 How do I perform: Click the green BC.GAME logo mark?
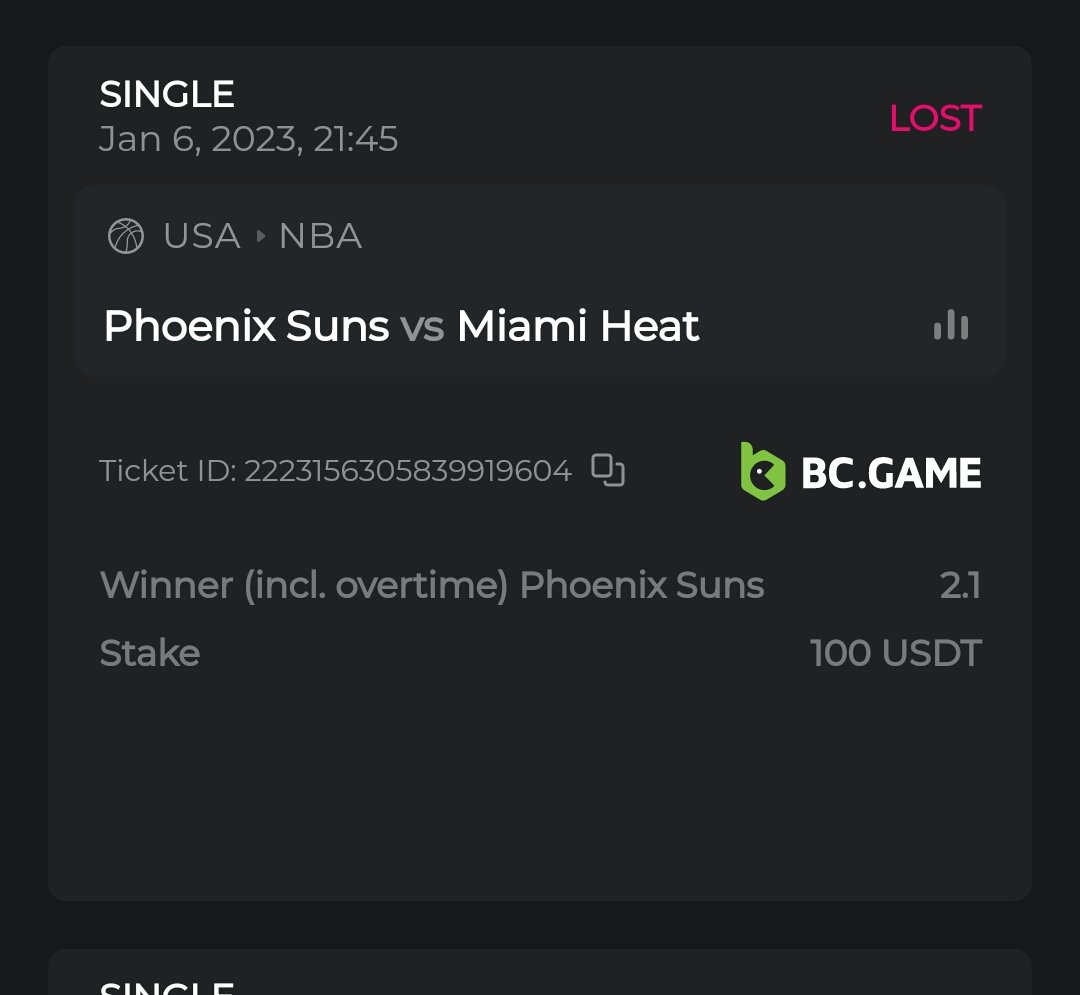(x=762, y=471)
